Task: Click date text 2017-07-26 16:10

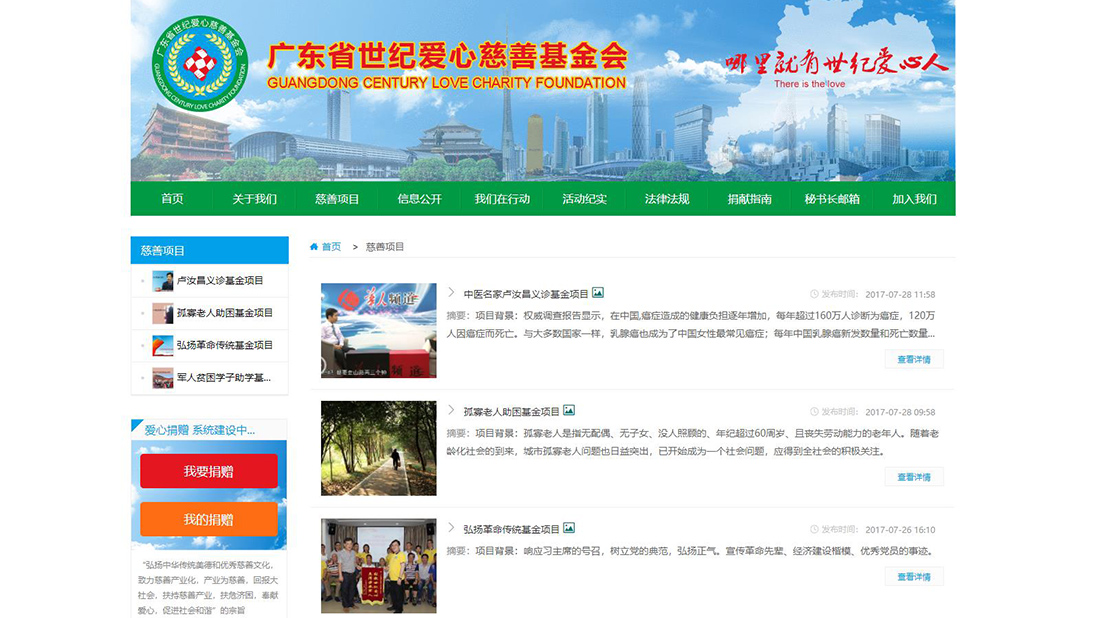Action: point(899,530)
